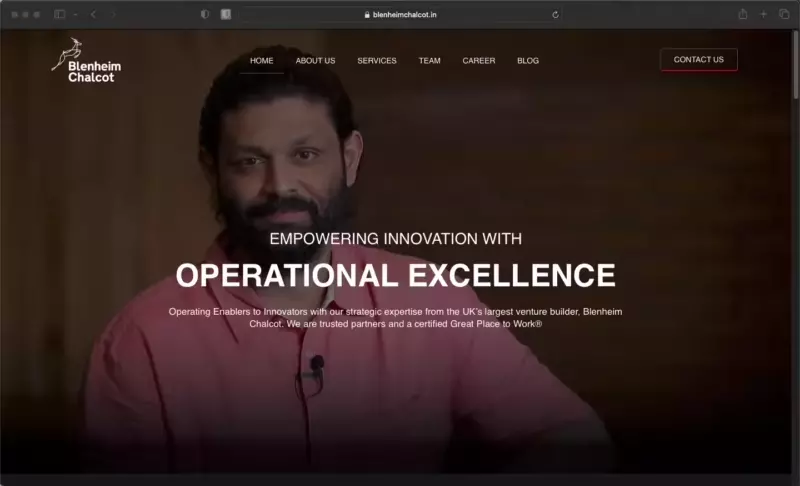Open the tab group dropdown arrow
The image size is (800, 486).
75,14
